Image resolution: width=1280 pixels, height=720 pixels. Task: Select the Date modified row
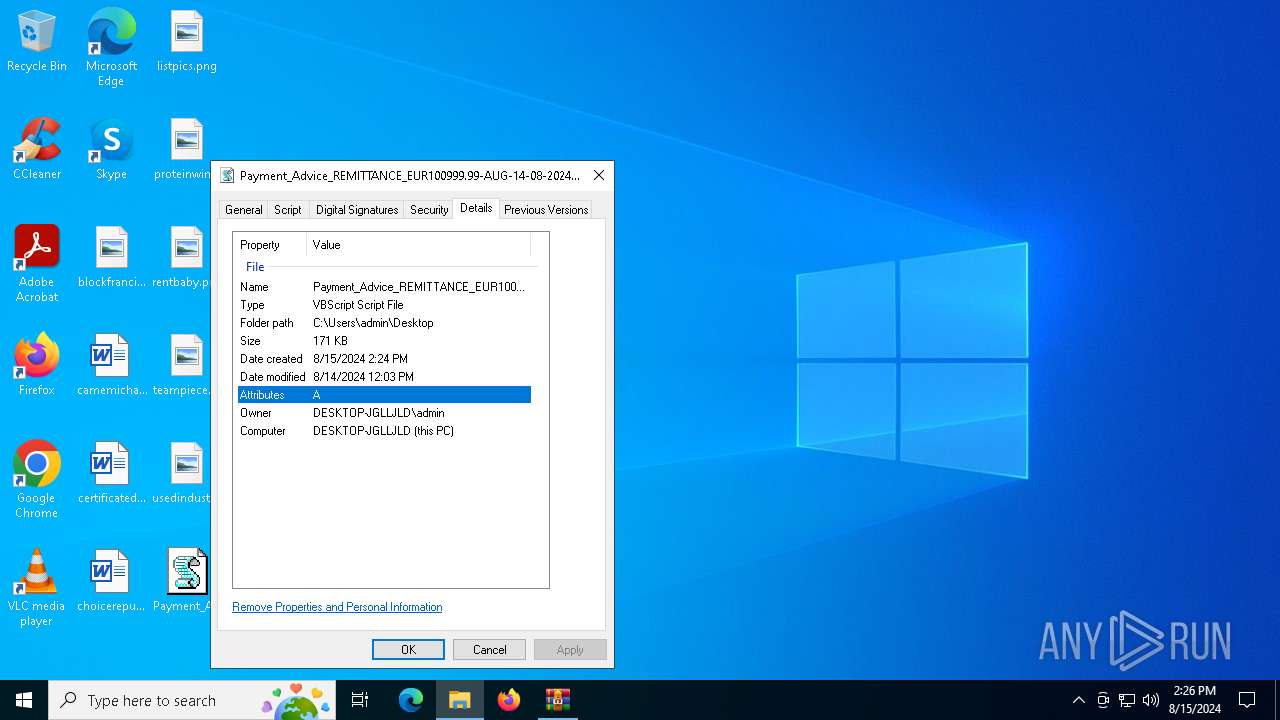tap(384, 377)
